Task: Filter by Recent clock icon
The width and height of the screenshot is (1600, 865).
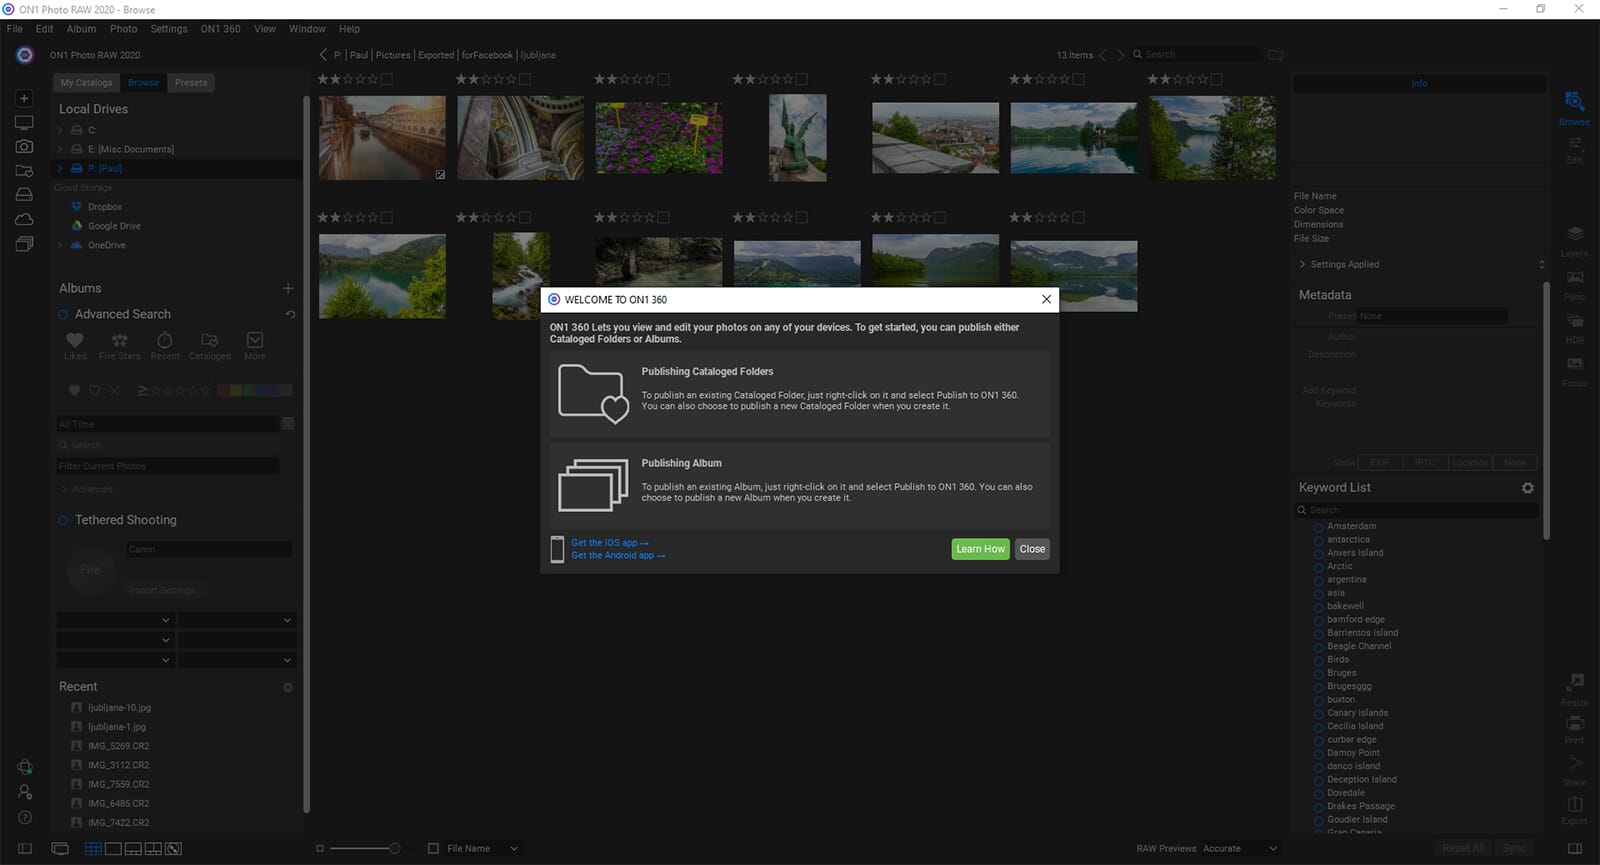Action: coord(165,340)
